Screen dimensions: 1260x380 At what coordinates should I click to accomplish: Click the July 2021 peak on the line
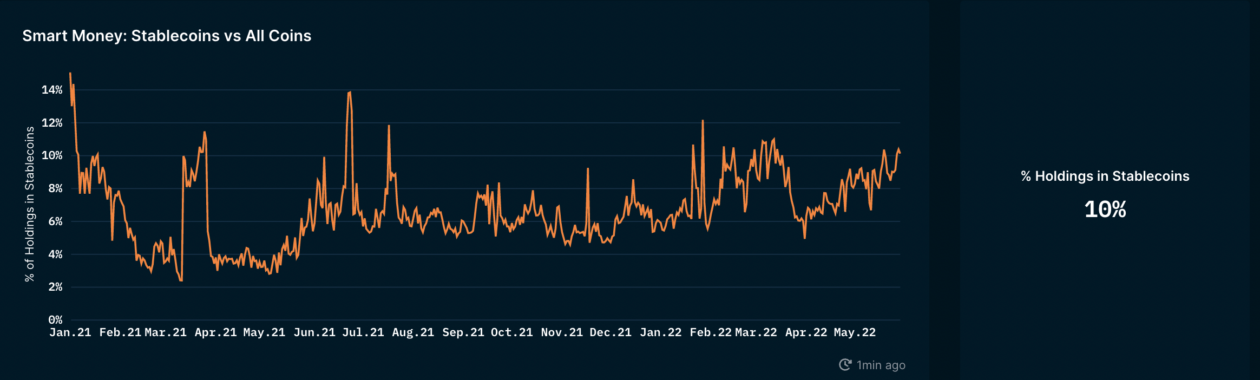[x=349, y=92]
